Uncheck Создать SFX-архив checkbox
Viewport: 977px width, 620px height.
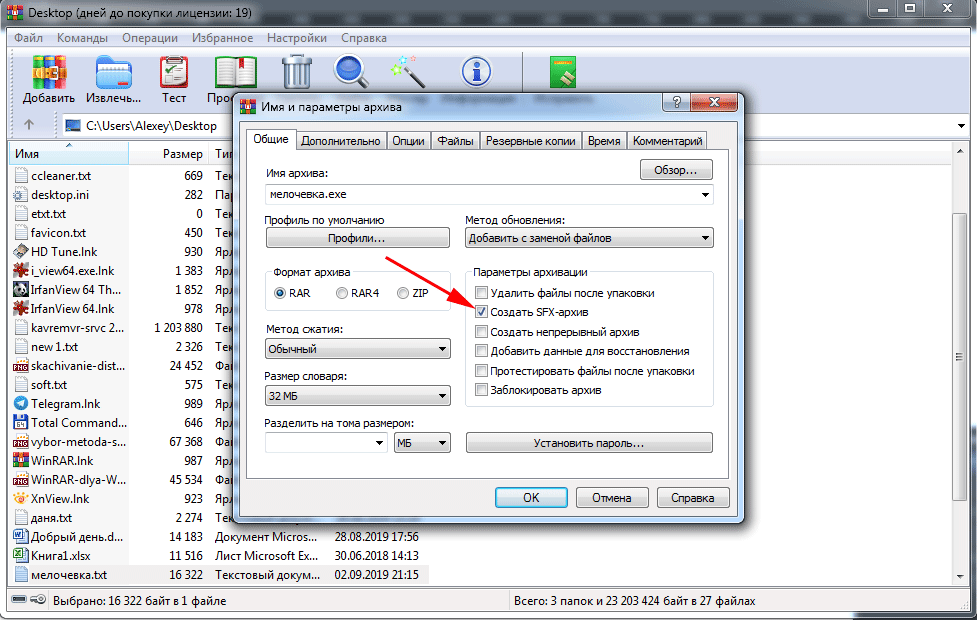click(481, 312)
